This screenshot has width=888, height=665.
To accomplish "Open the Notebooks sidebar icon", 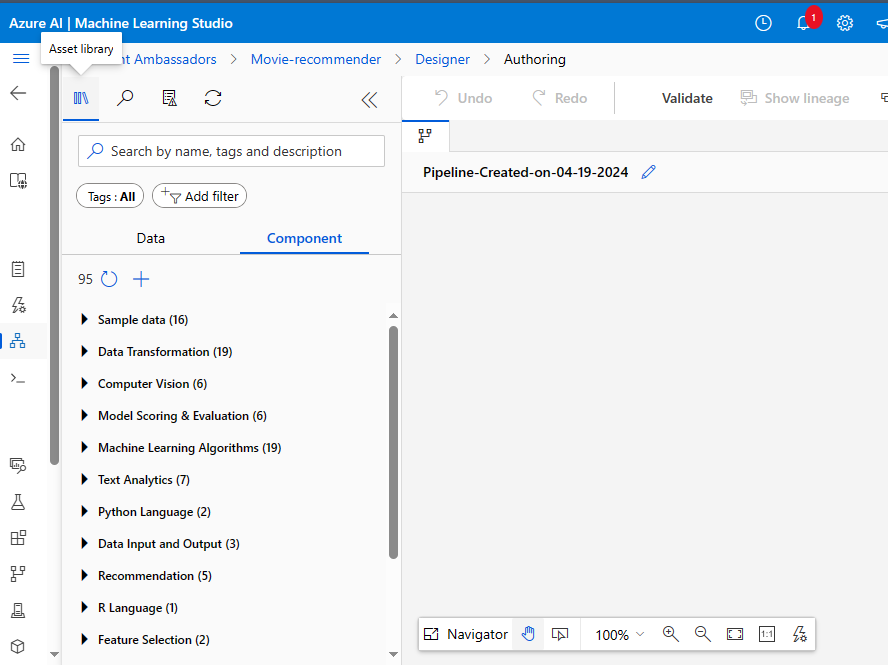I will point(18,269).
